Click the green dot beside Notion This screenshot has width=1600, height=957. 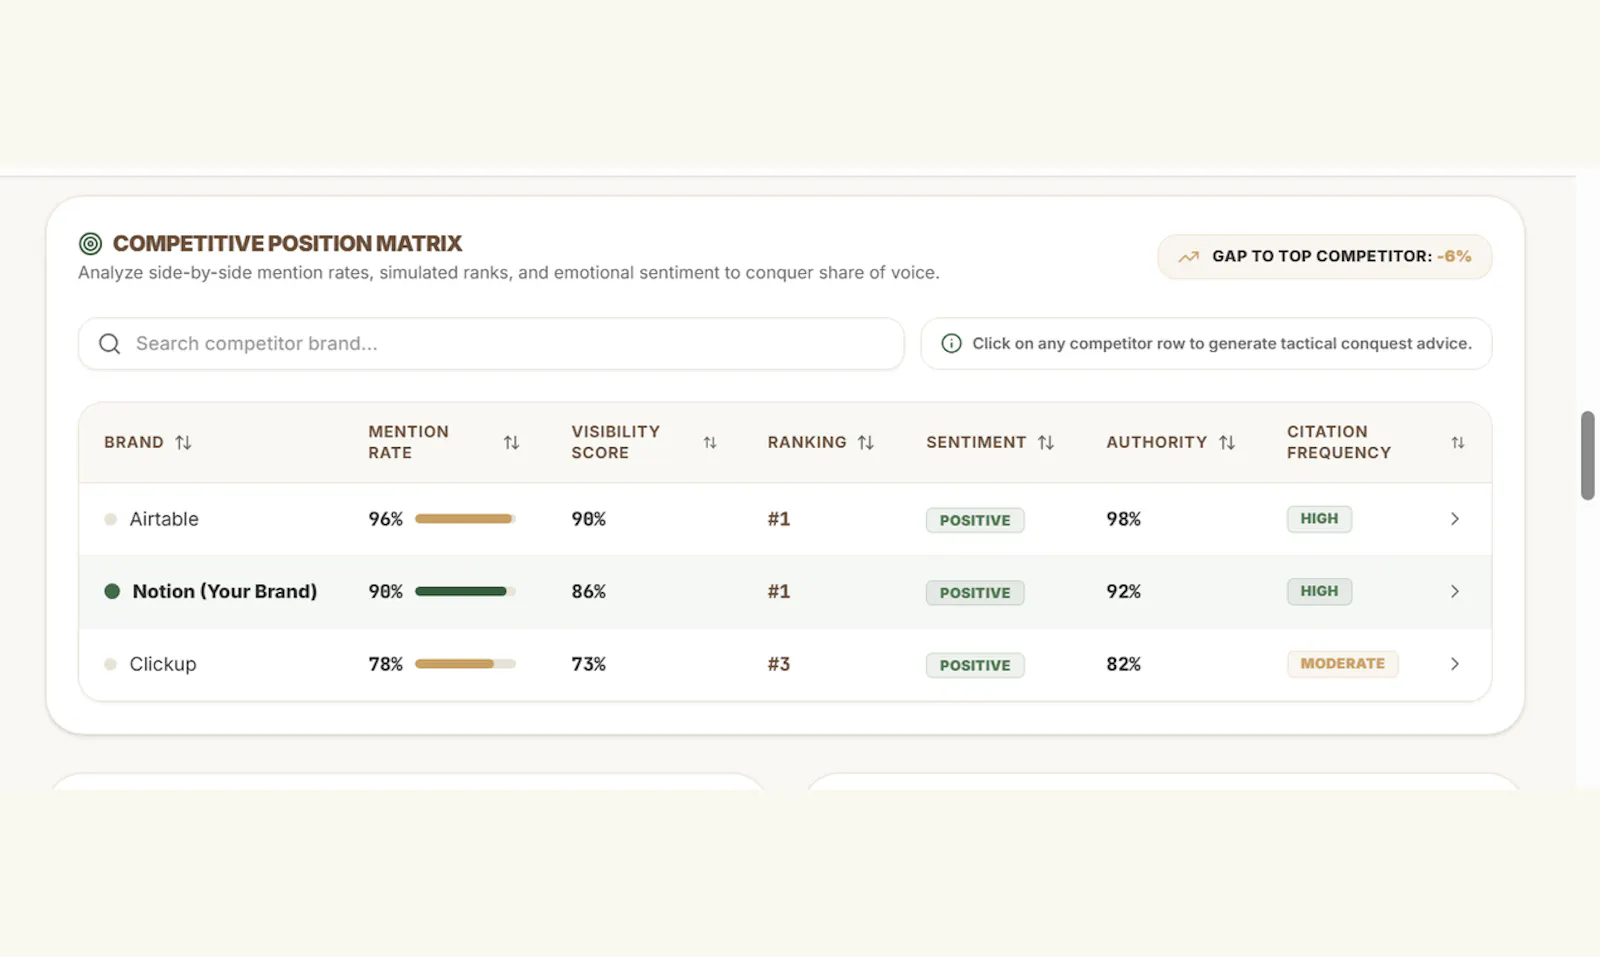(112, 591)
